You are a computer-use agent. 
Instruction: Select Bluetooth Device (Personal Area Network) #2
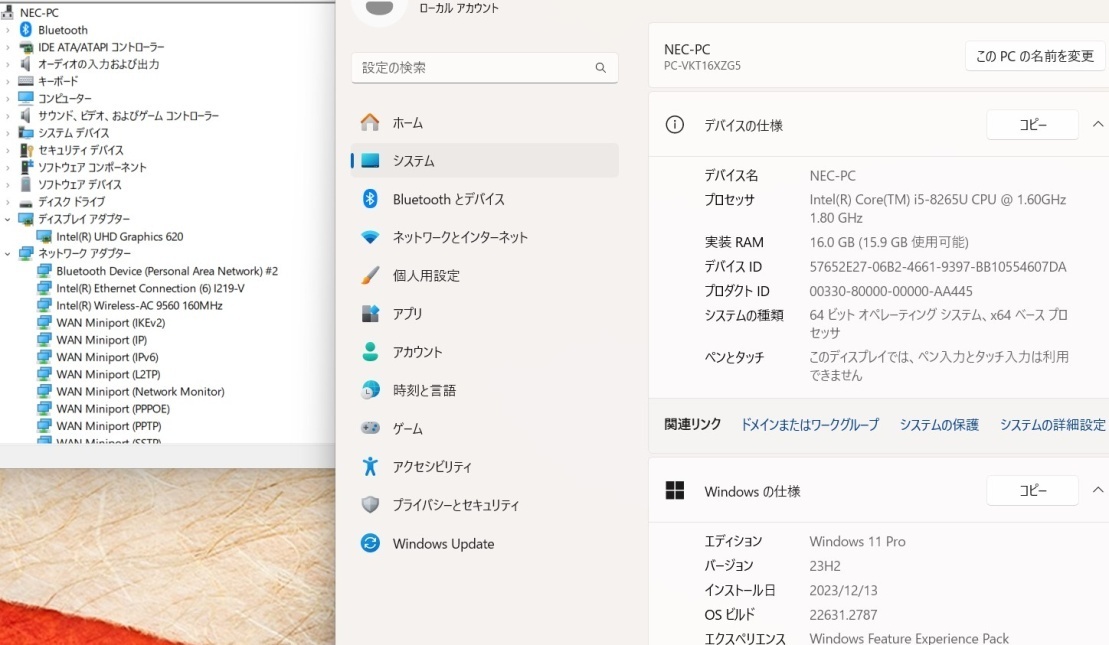[x=167, y=271]
